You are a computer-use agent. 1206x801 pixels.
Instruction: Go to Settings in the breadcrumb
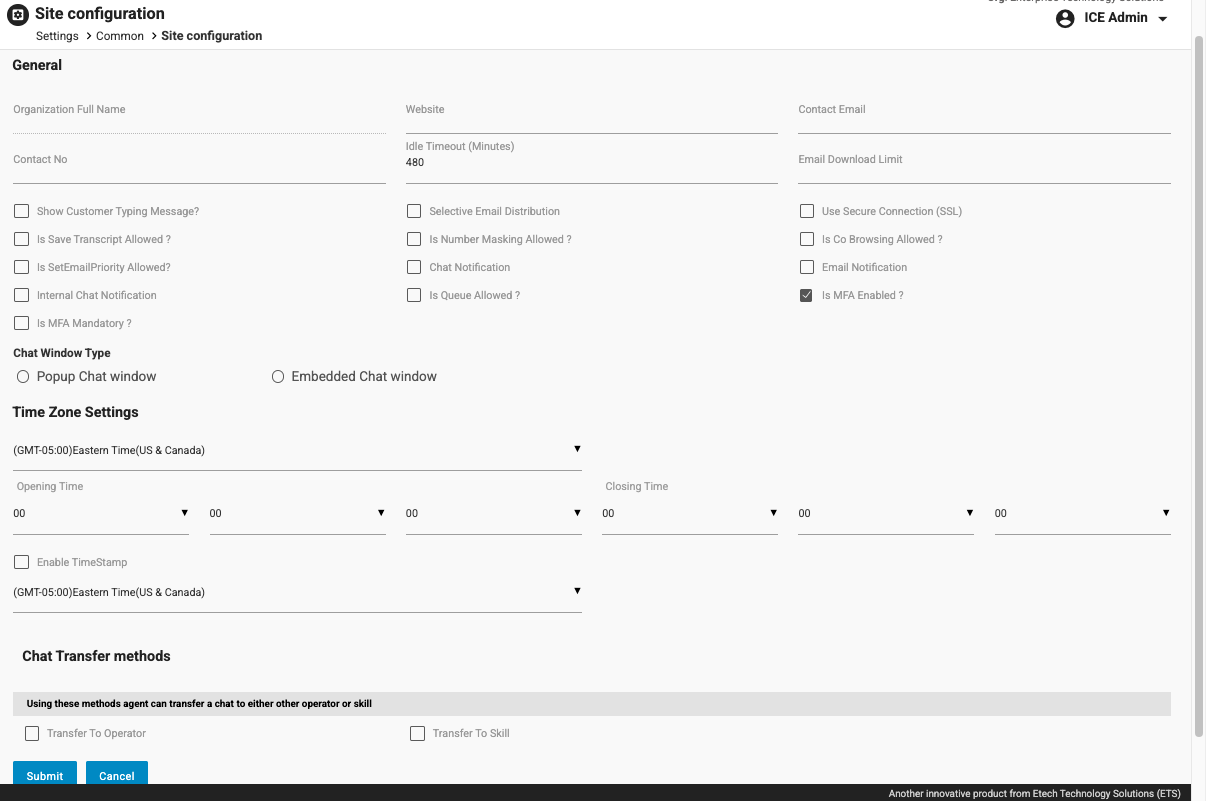(x=57, y=36)
